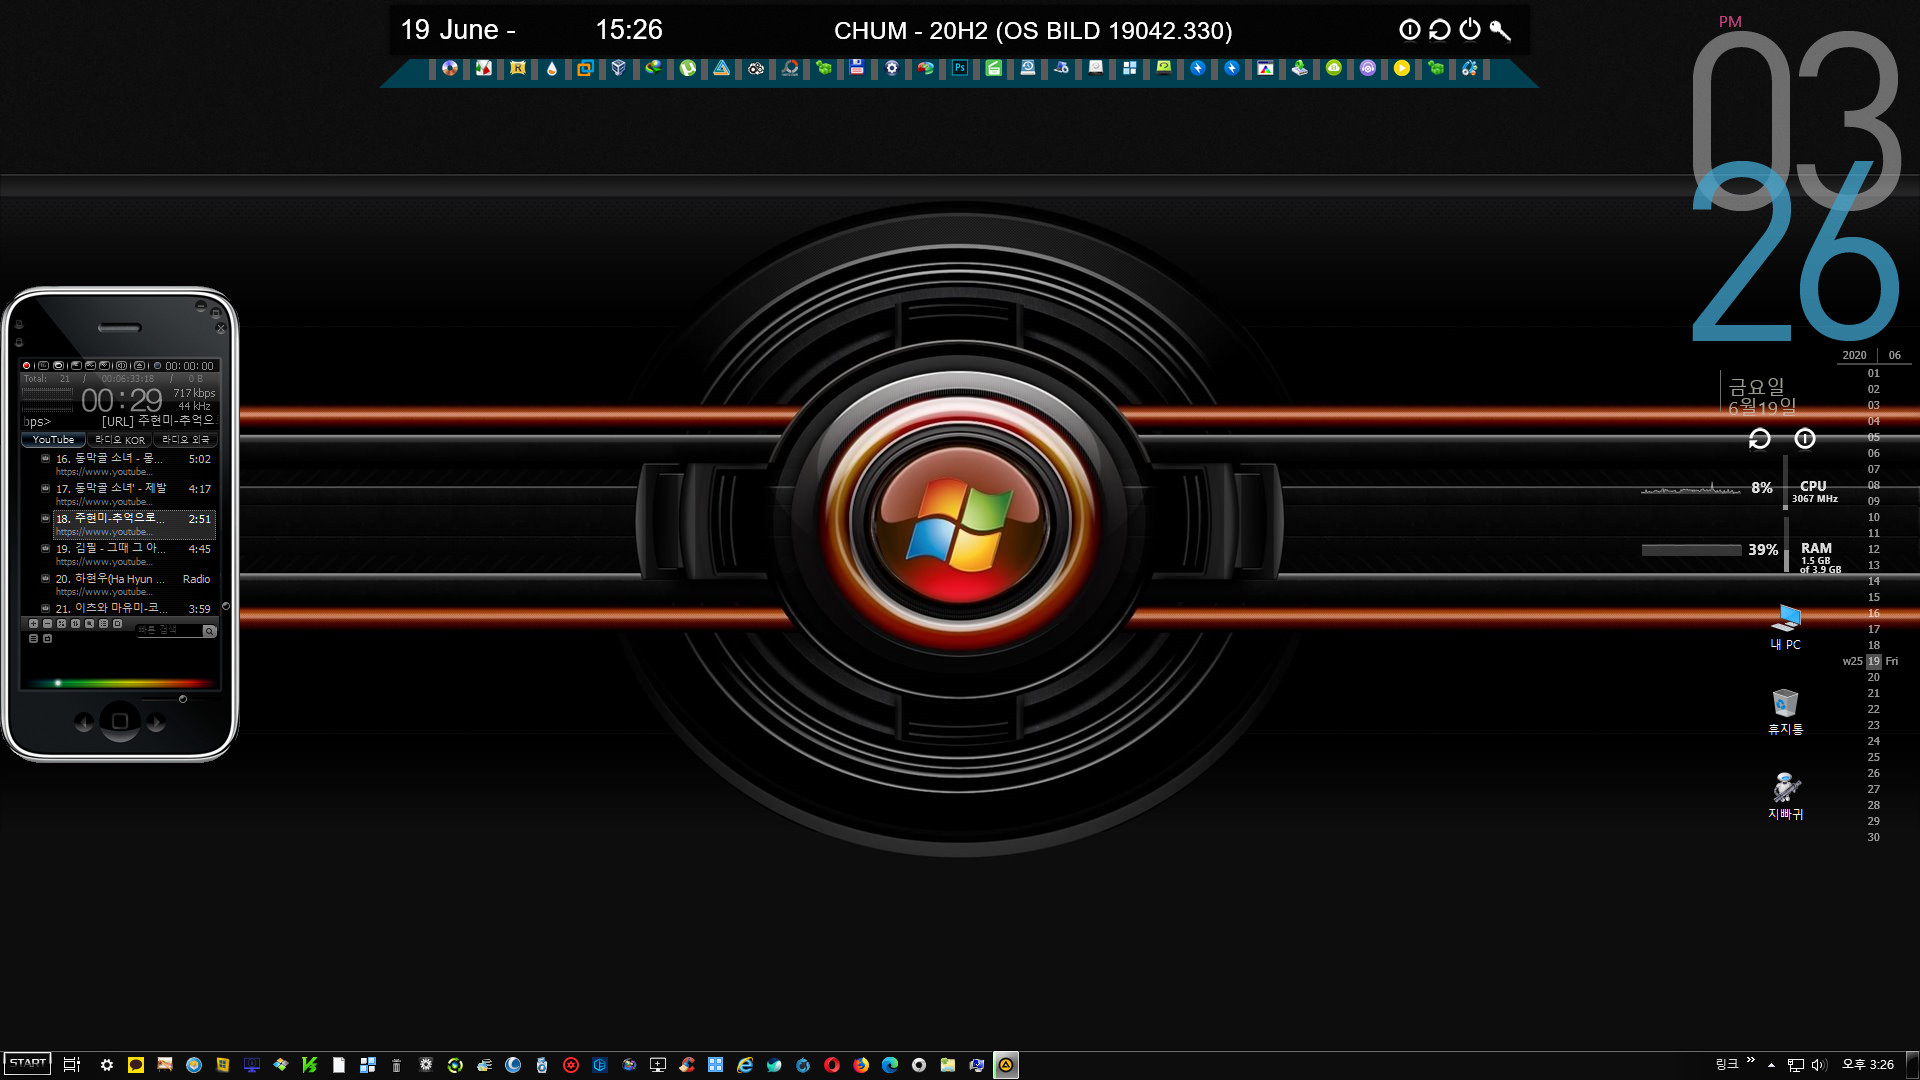1920x1080 pixels.
Task: Click calendar day 30
Action: (x=1873, y=837)
